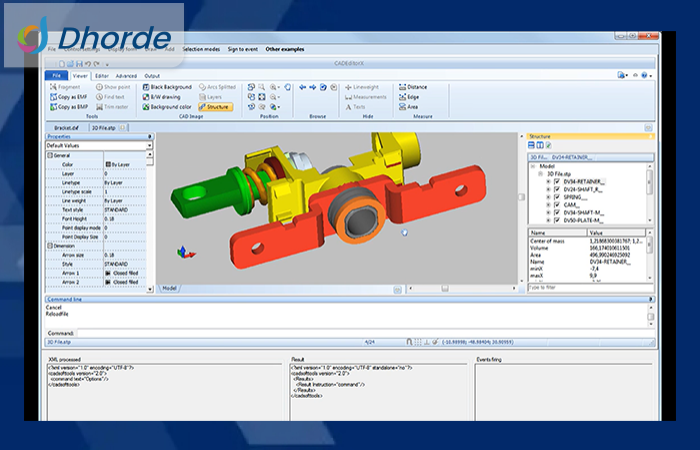
Task: Click the Copy as BMP icon
Action: pyautogui.click(x=51, y=107)
